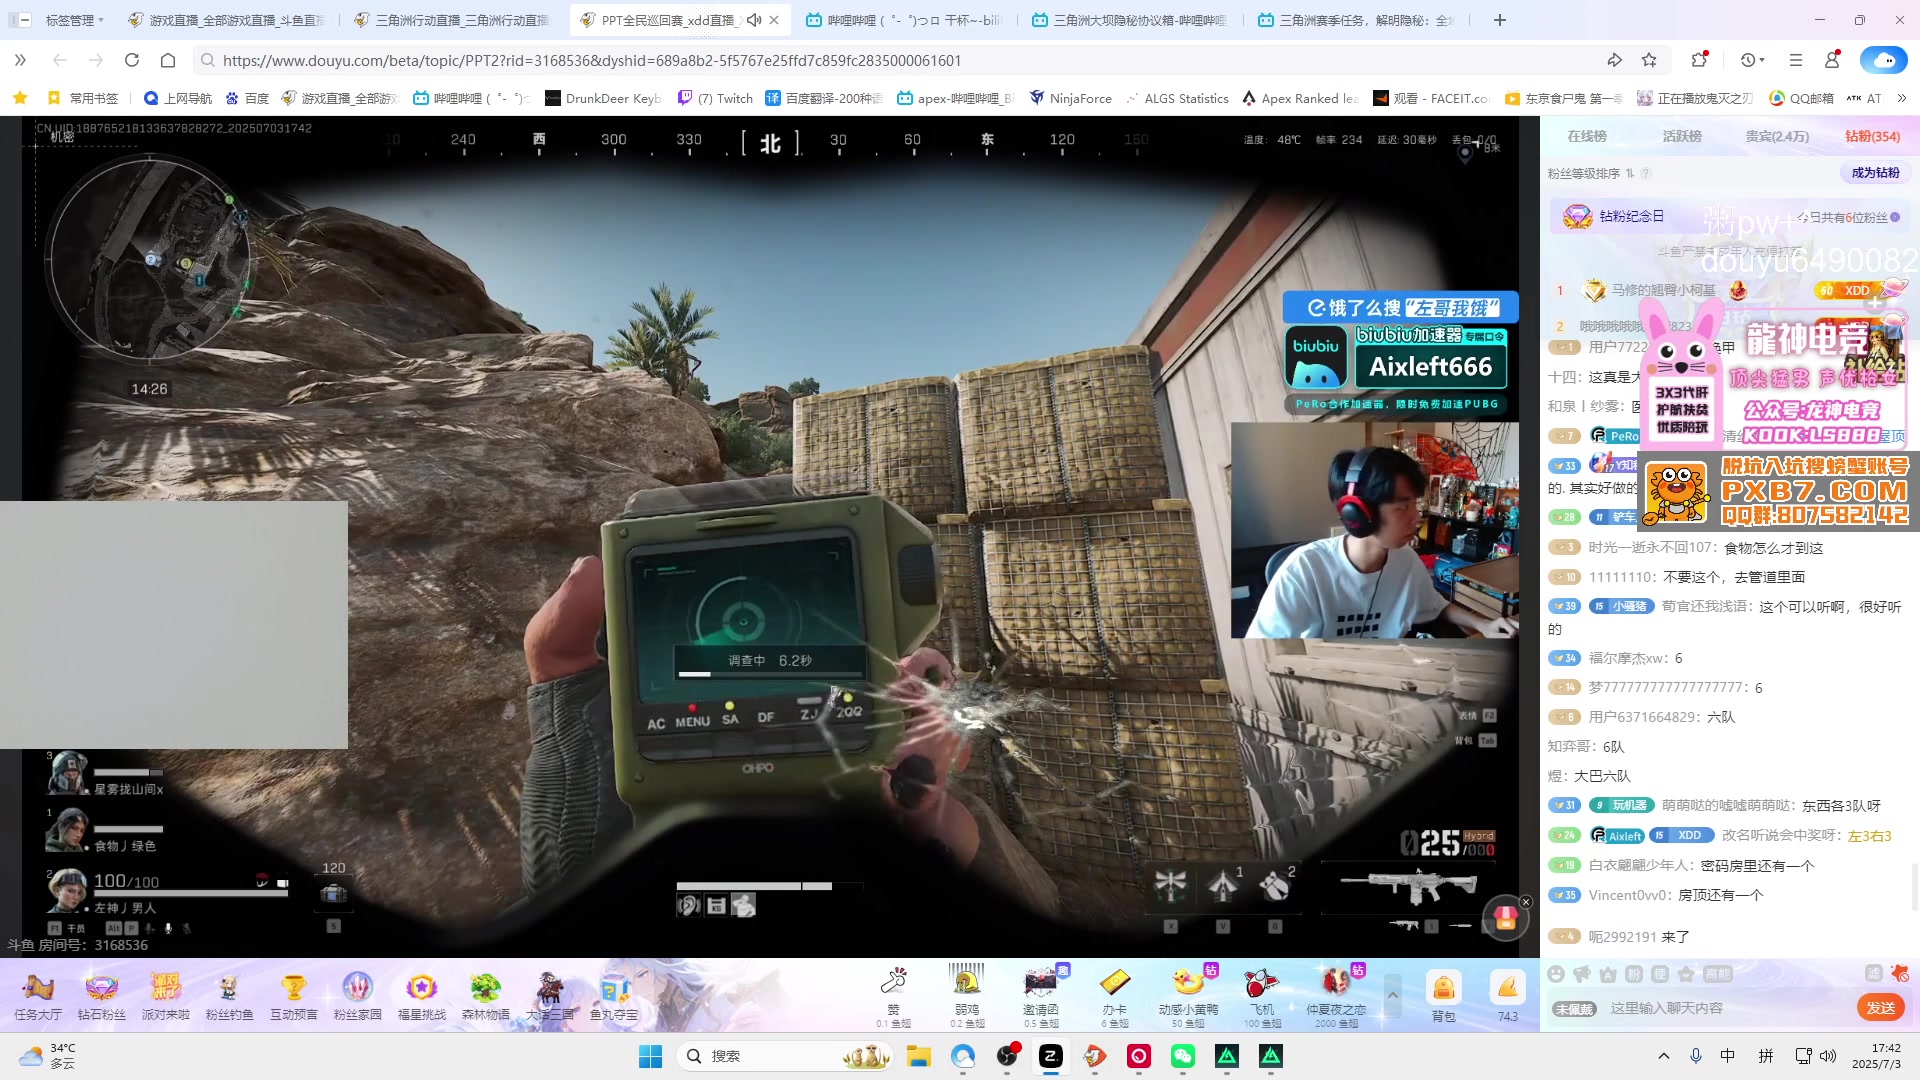Image resolution: width=1920 pixels, height=1080 pixels.
Task: Expand bookmarks bar overflow chevron
Action: (x=1902, y=98)
